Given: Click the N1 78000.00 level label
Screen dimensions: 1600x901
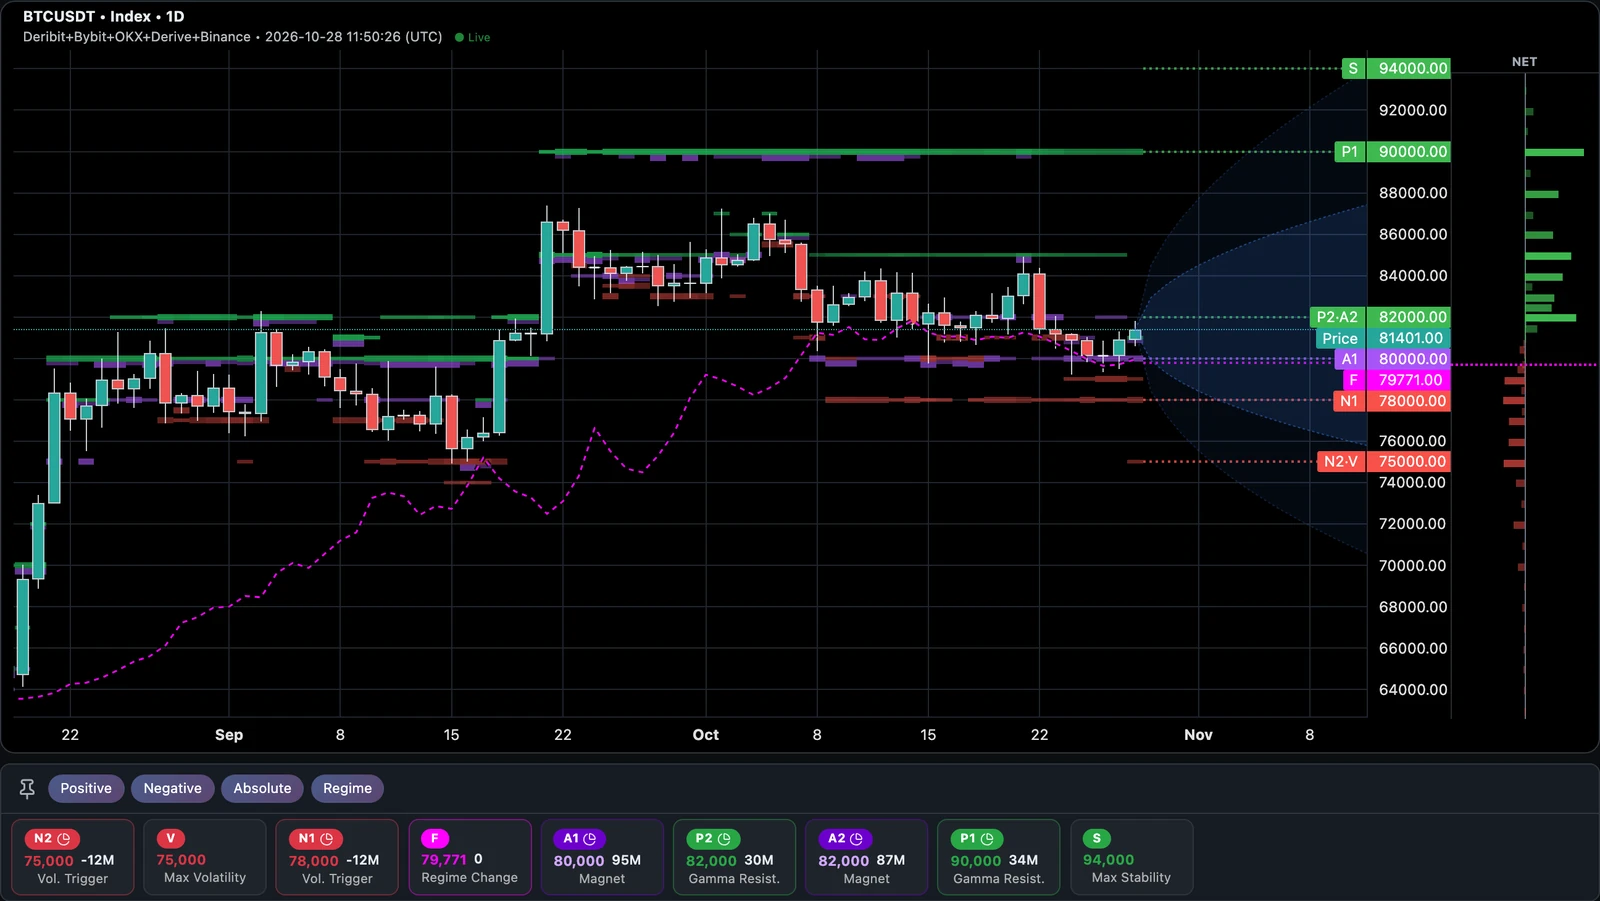Looking at the screenshot, I should pos(1392,401).
